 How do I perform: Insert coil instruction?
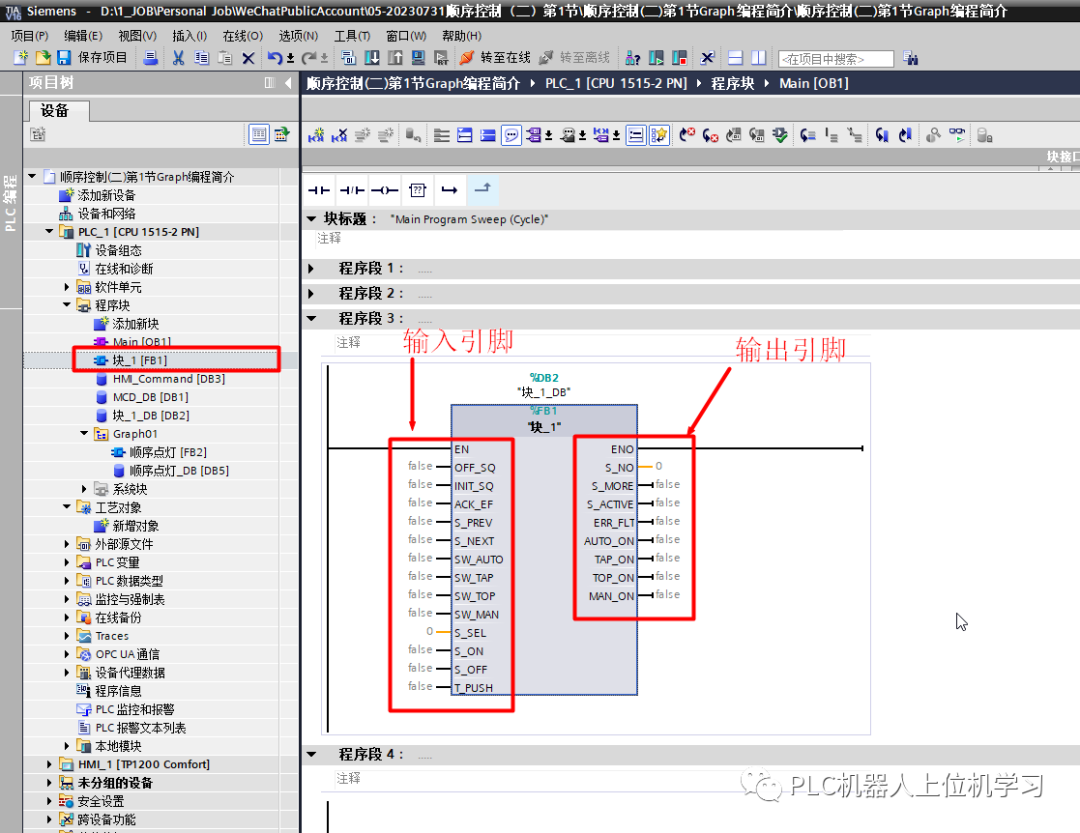pos(384,190)
